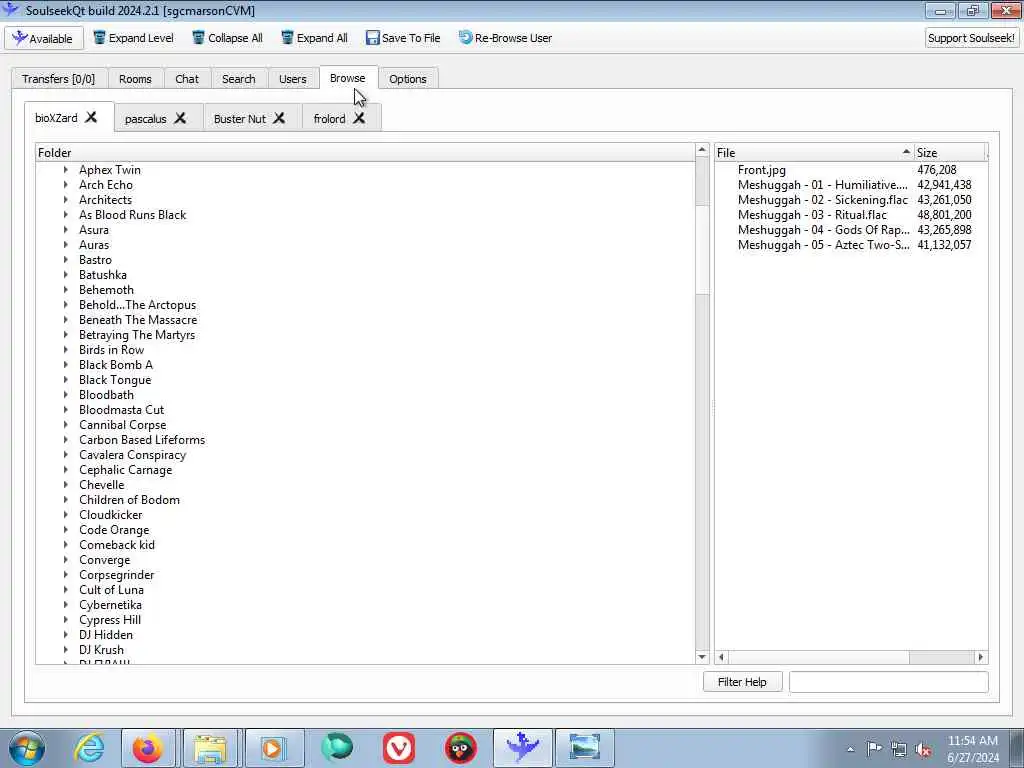Open the picture viewer taskbar icon

point(584,748)
